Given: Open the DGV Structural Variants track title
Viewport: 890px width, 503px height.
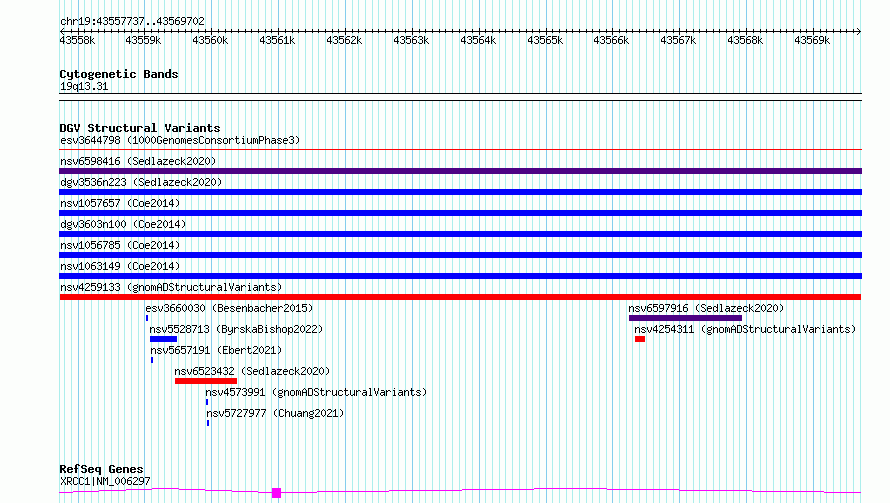Looking at the screenshot, I should coord(140,128).
